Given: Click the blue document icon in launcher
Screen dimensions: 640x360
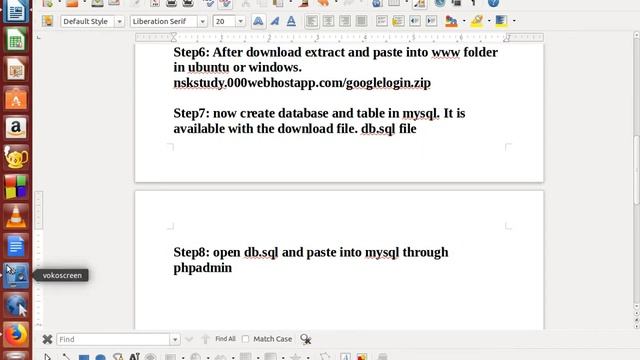Looking at the screenshot, I should (16, 246).
